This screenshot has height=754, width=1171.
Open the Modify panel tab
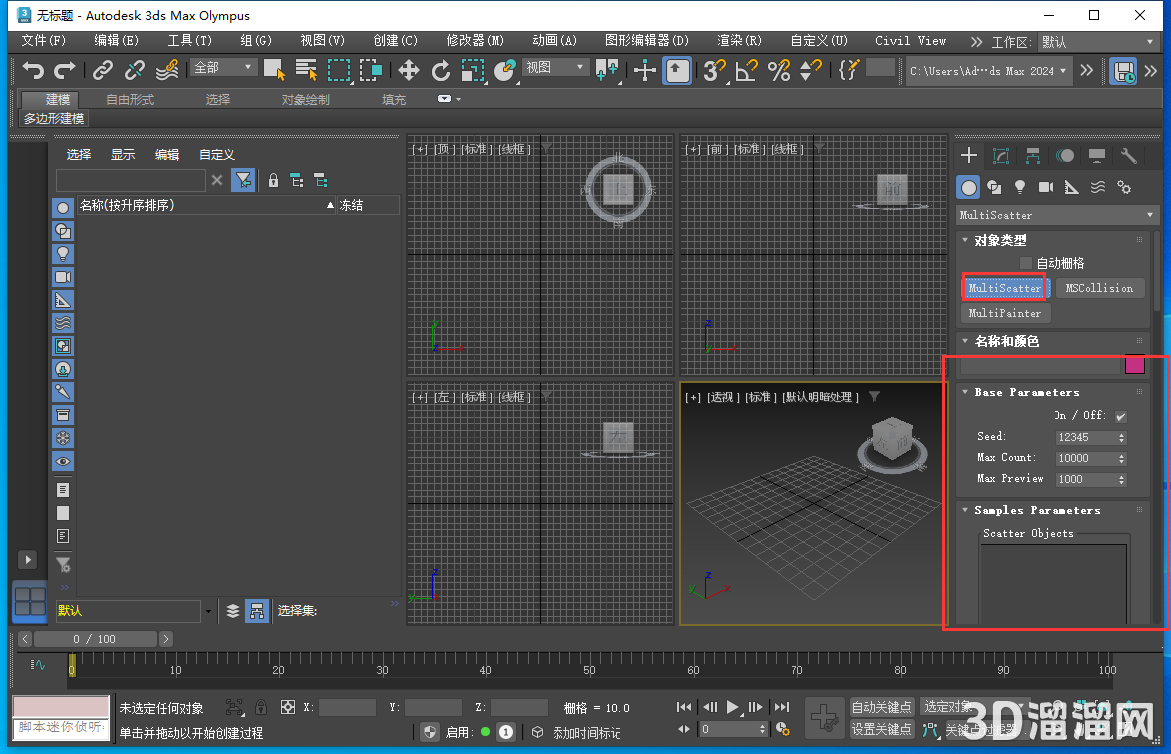click(x=1001, y=155)
